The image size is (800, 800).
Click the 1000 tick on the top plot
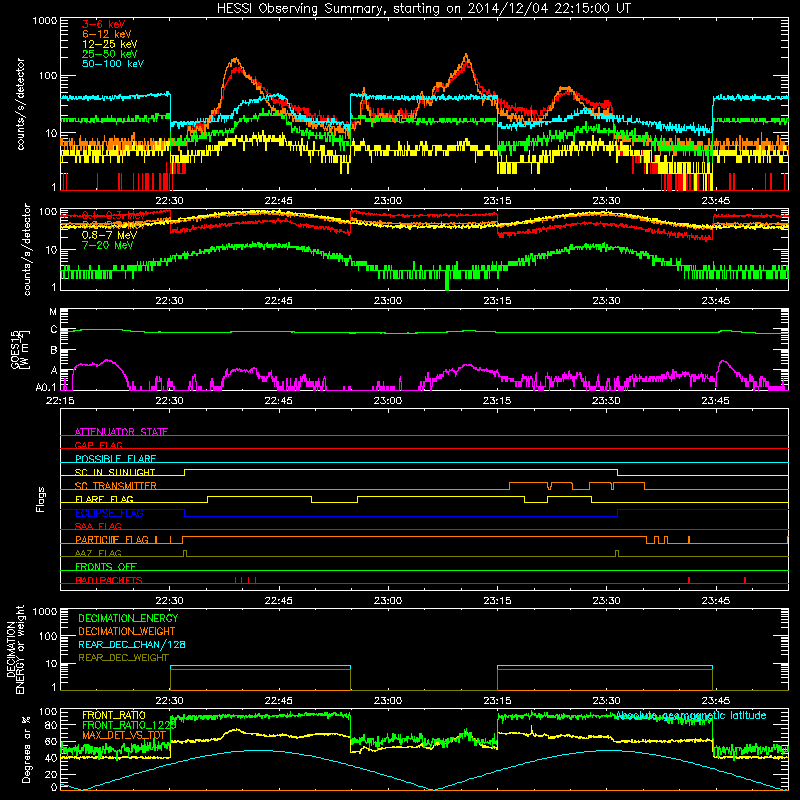[x=44, y=21]
